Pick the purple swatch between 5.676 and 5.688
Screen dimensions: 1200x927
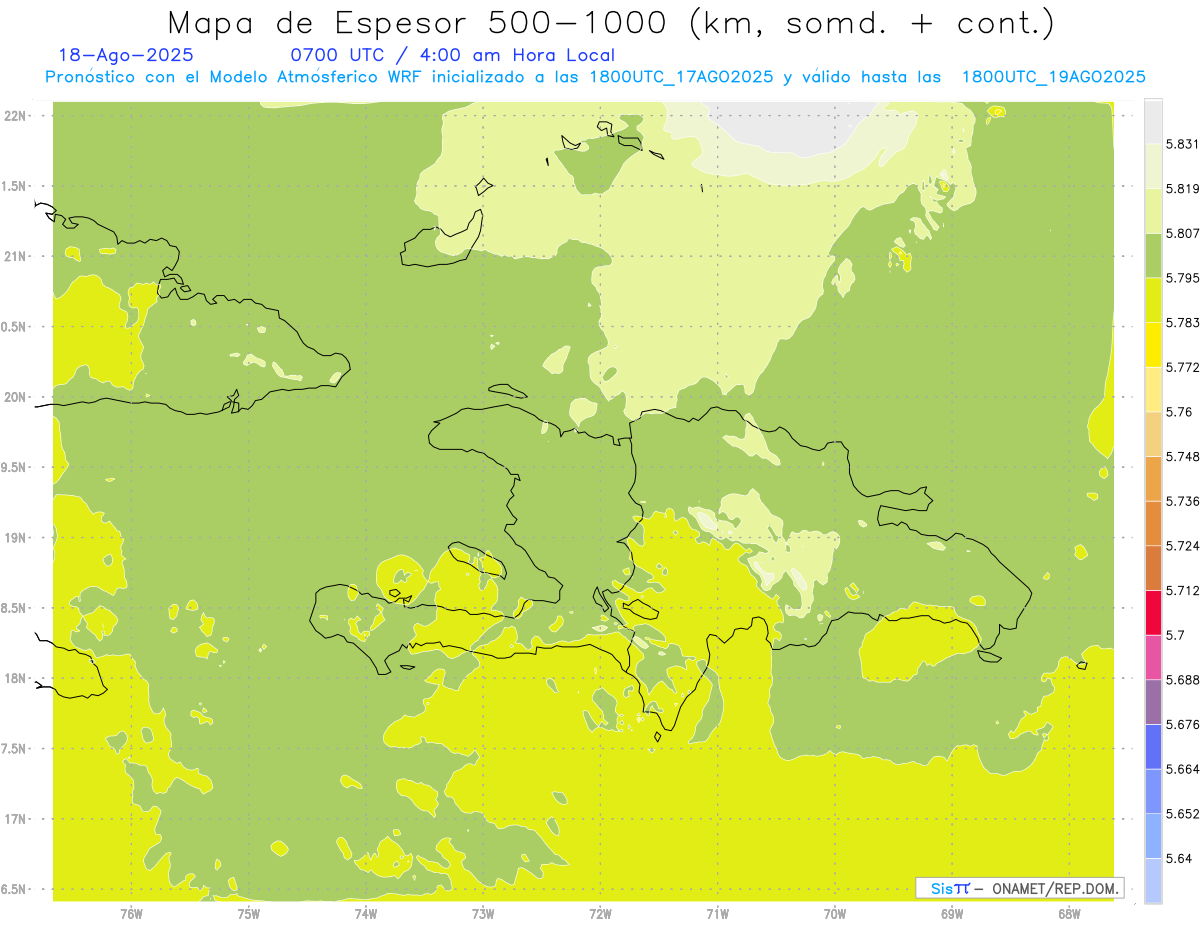pyautogui.click(x=1153, y=701)
